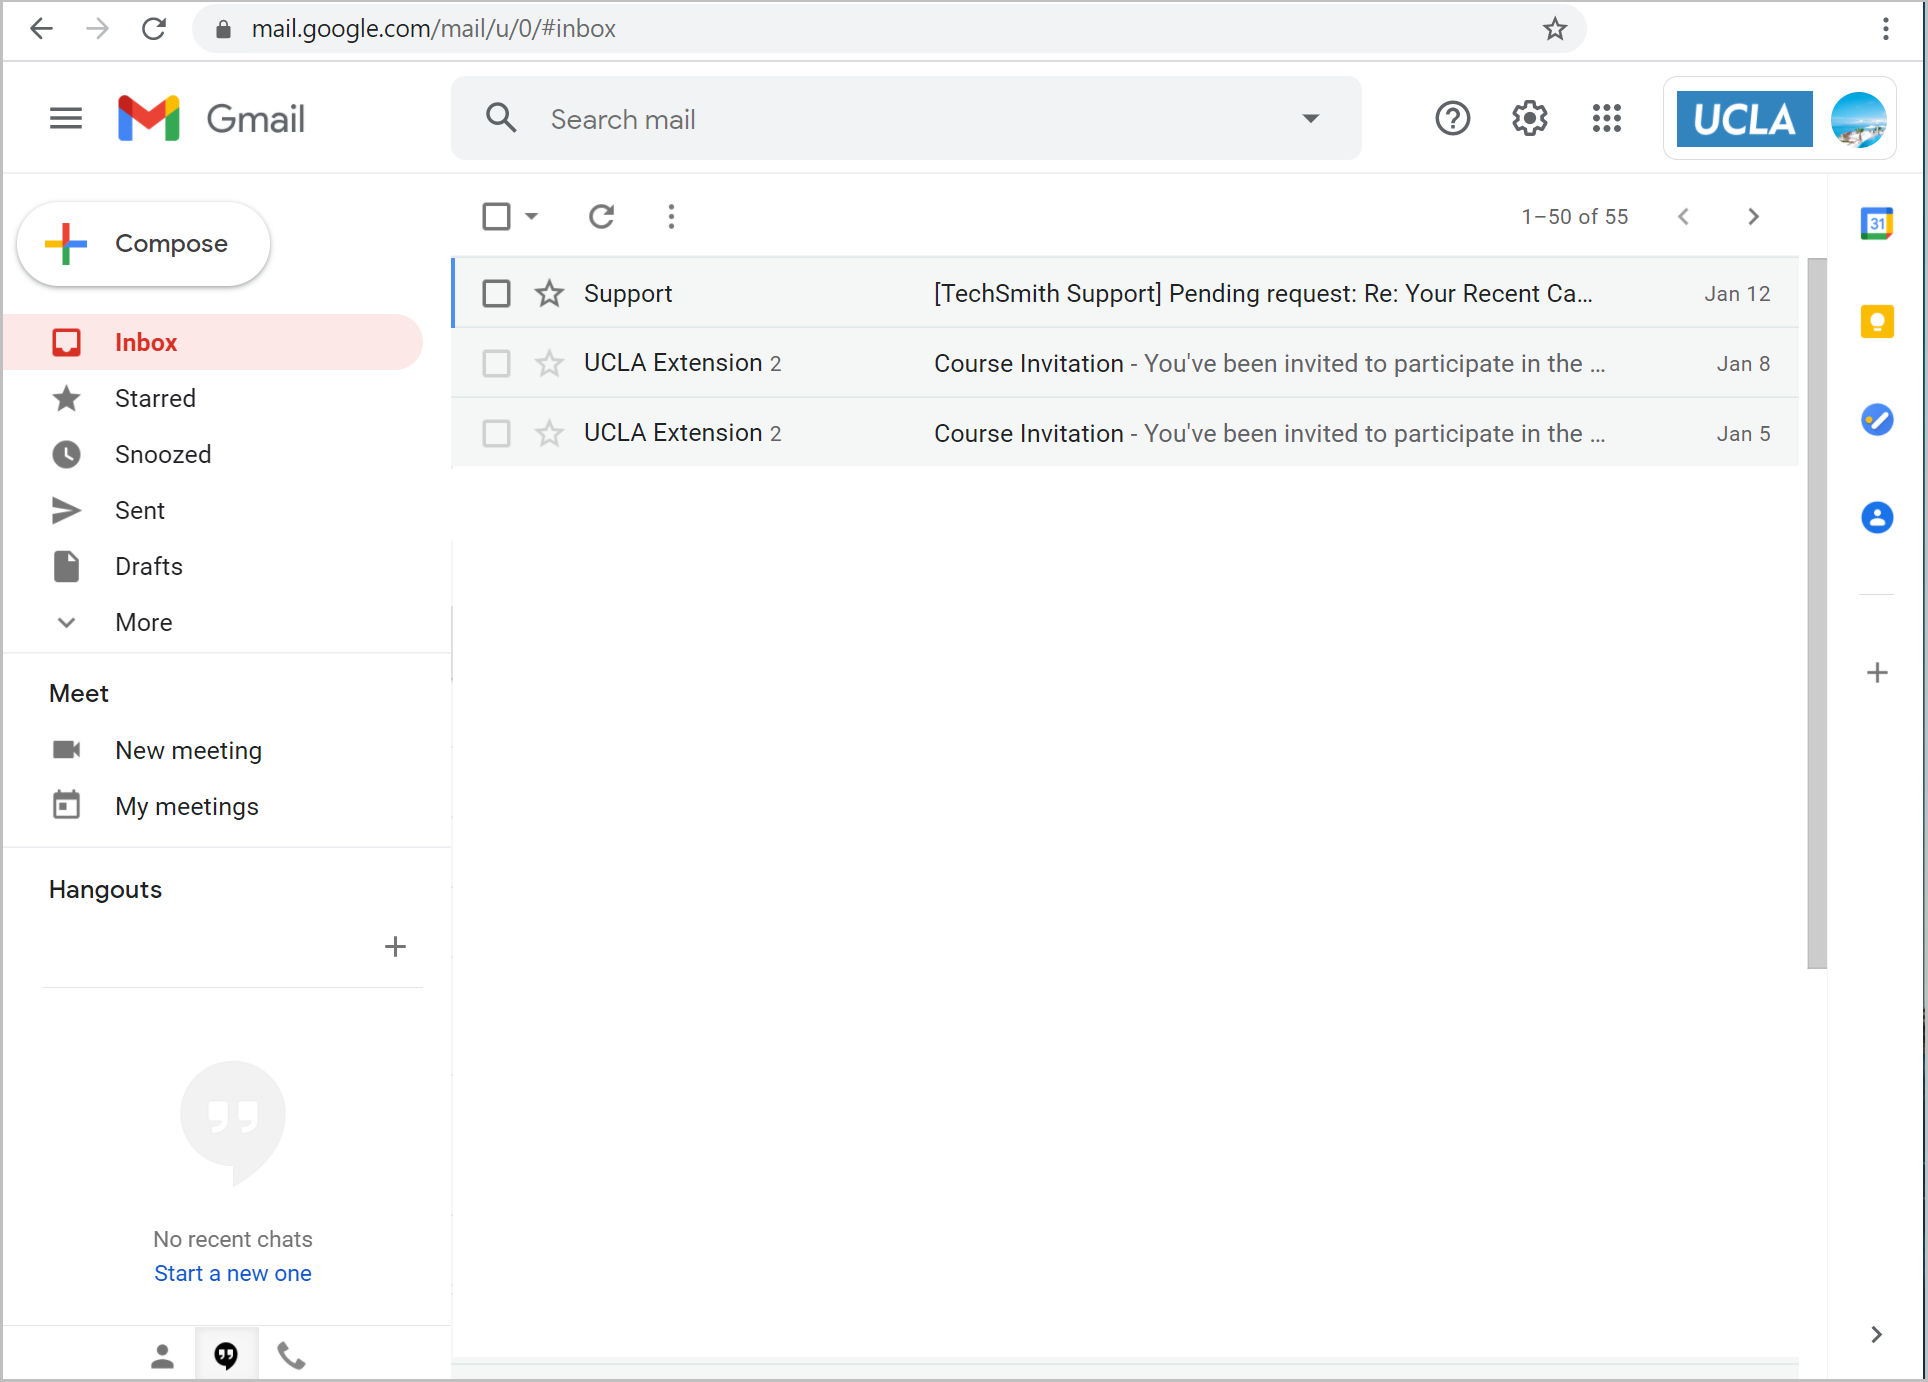Open the Support help icon
This screenshot has width=1928, height=1382.
[1452, 119]
